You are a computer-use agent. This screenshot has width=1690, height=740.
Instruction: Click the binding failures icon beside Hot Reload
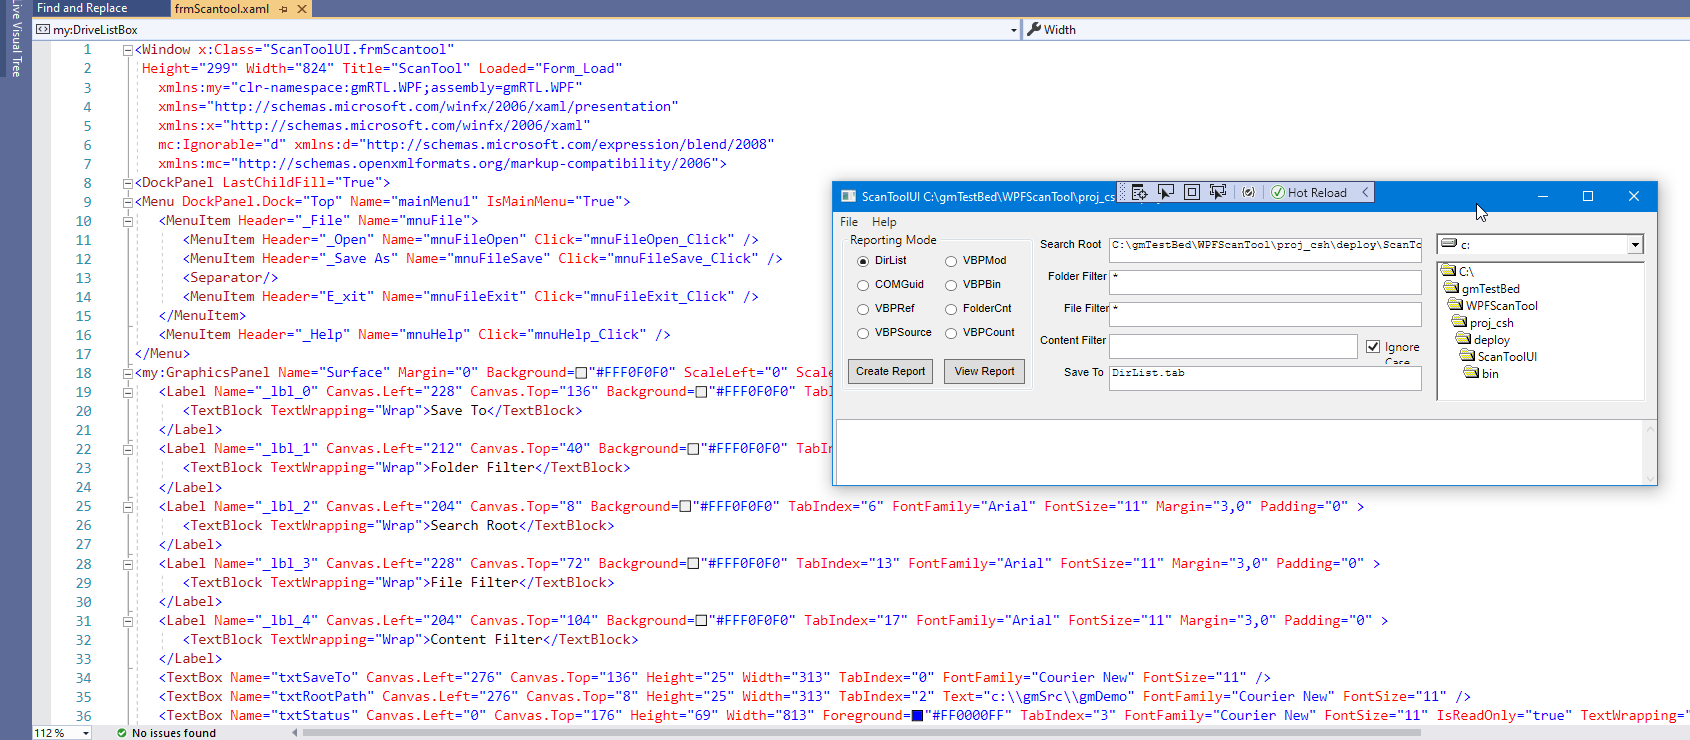[x=1248, y=192]
